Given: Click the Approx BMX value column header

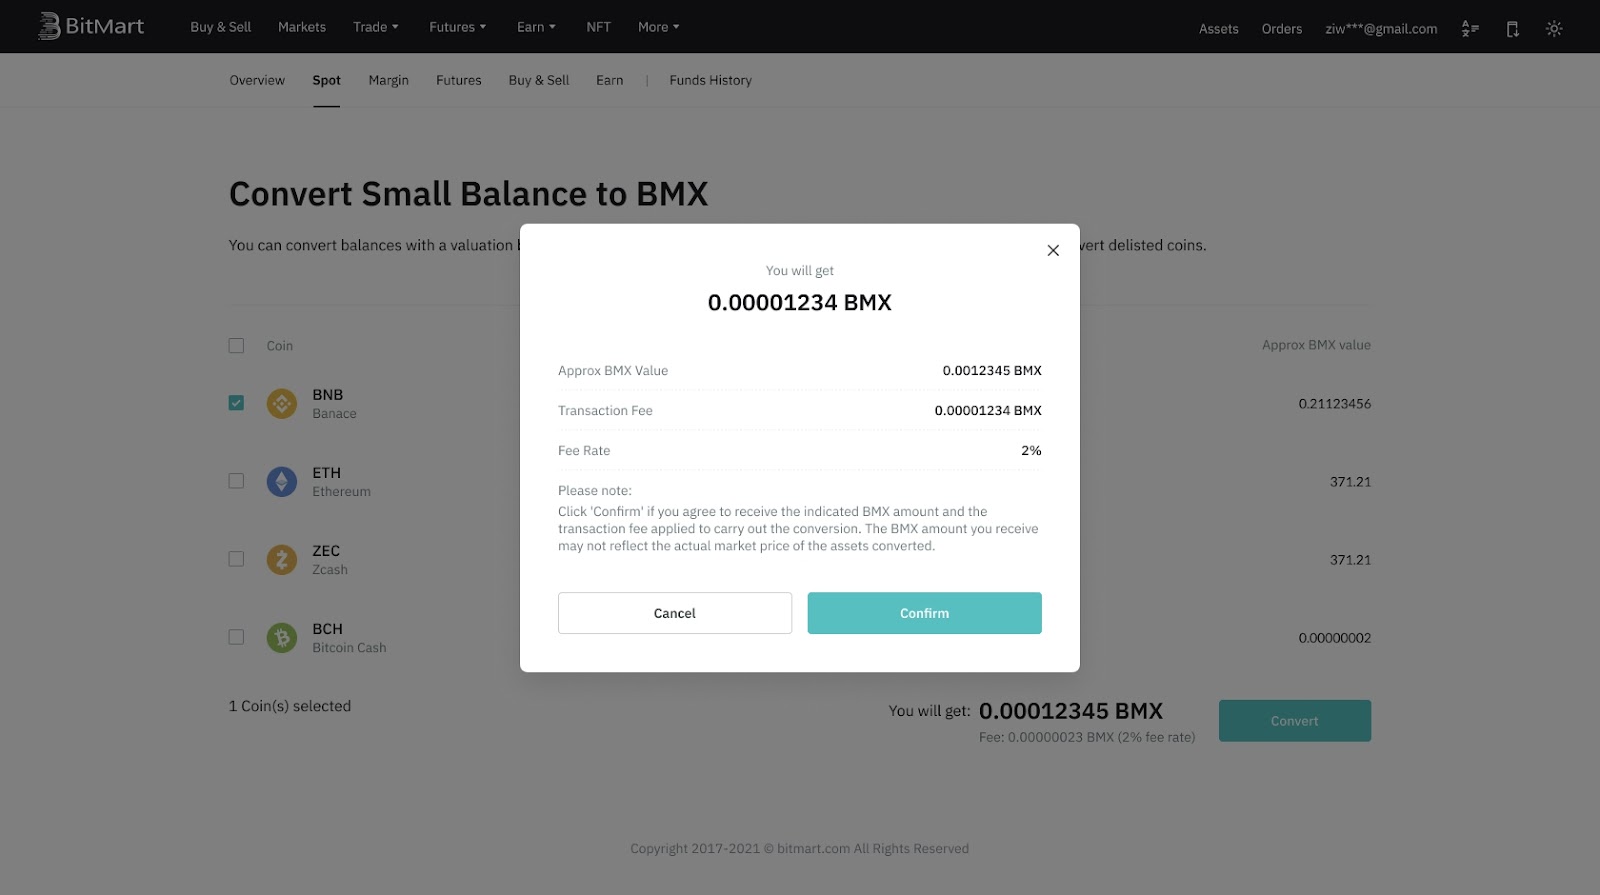Looking at the screenshot, I should click(1316, 345).
